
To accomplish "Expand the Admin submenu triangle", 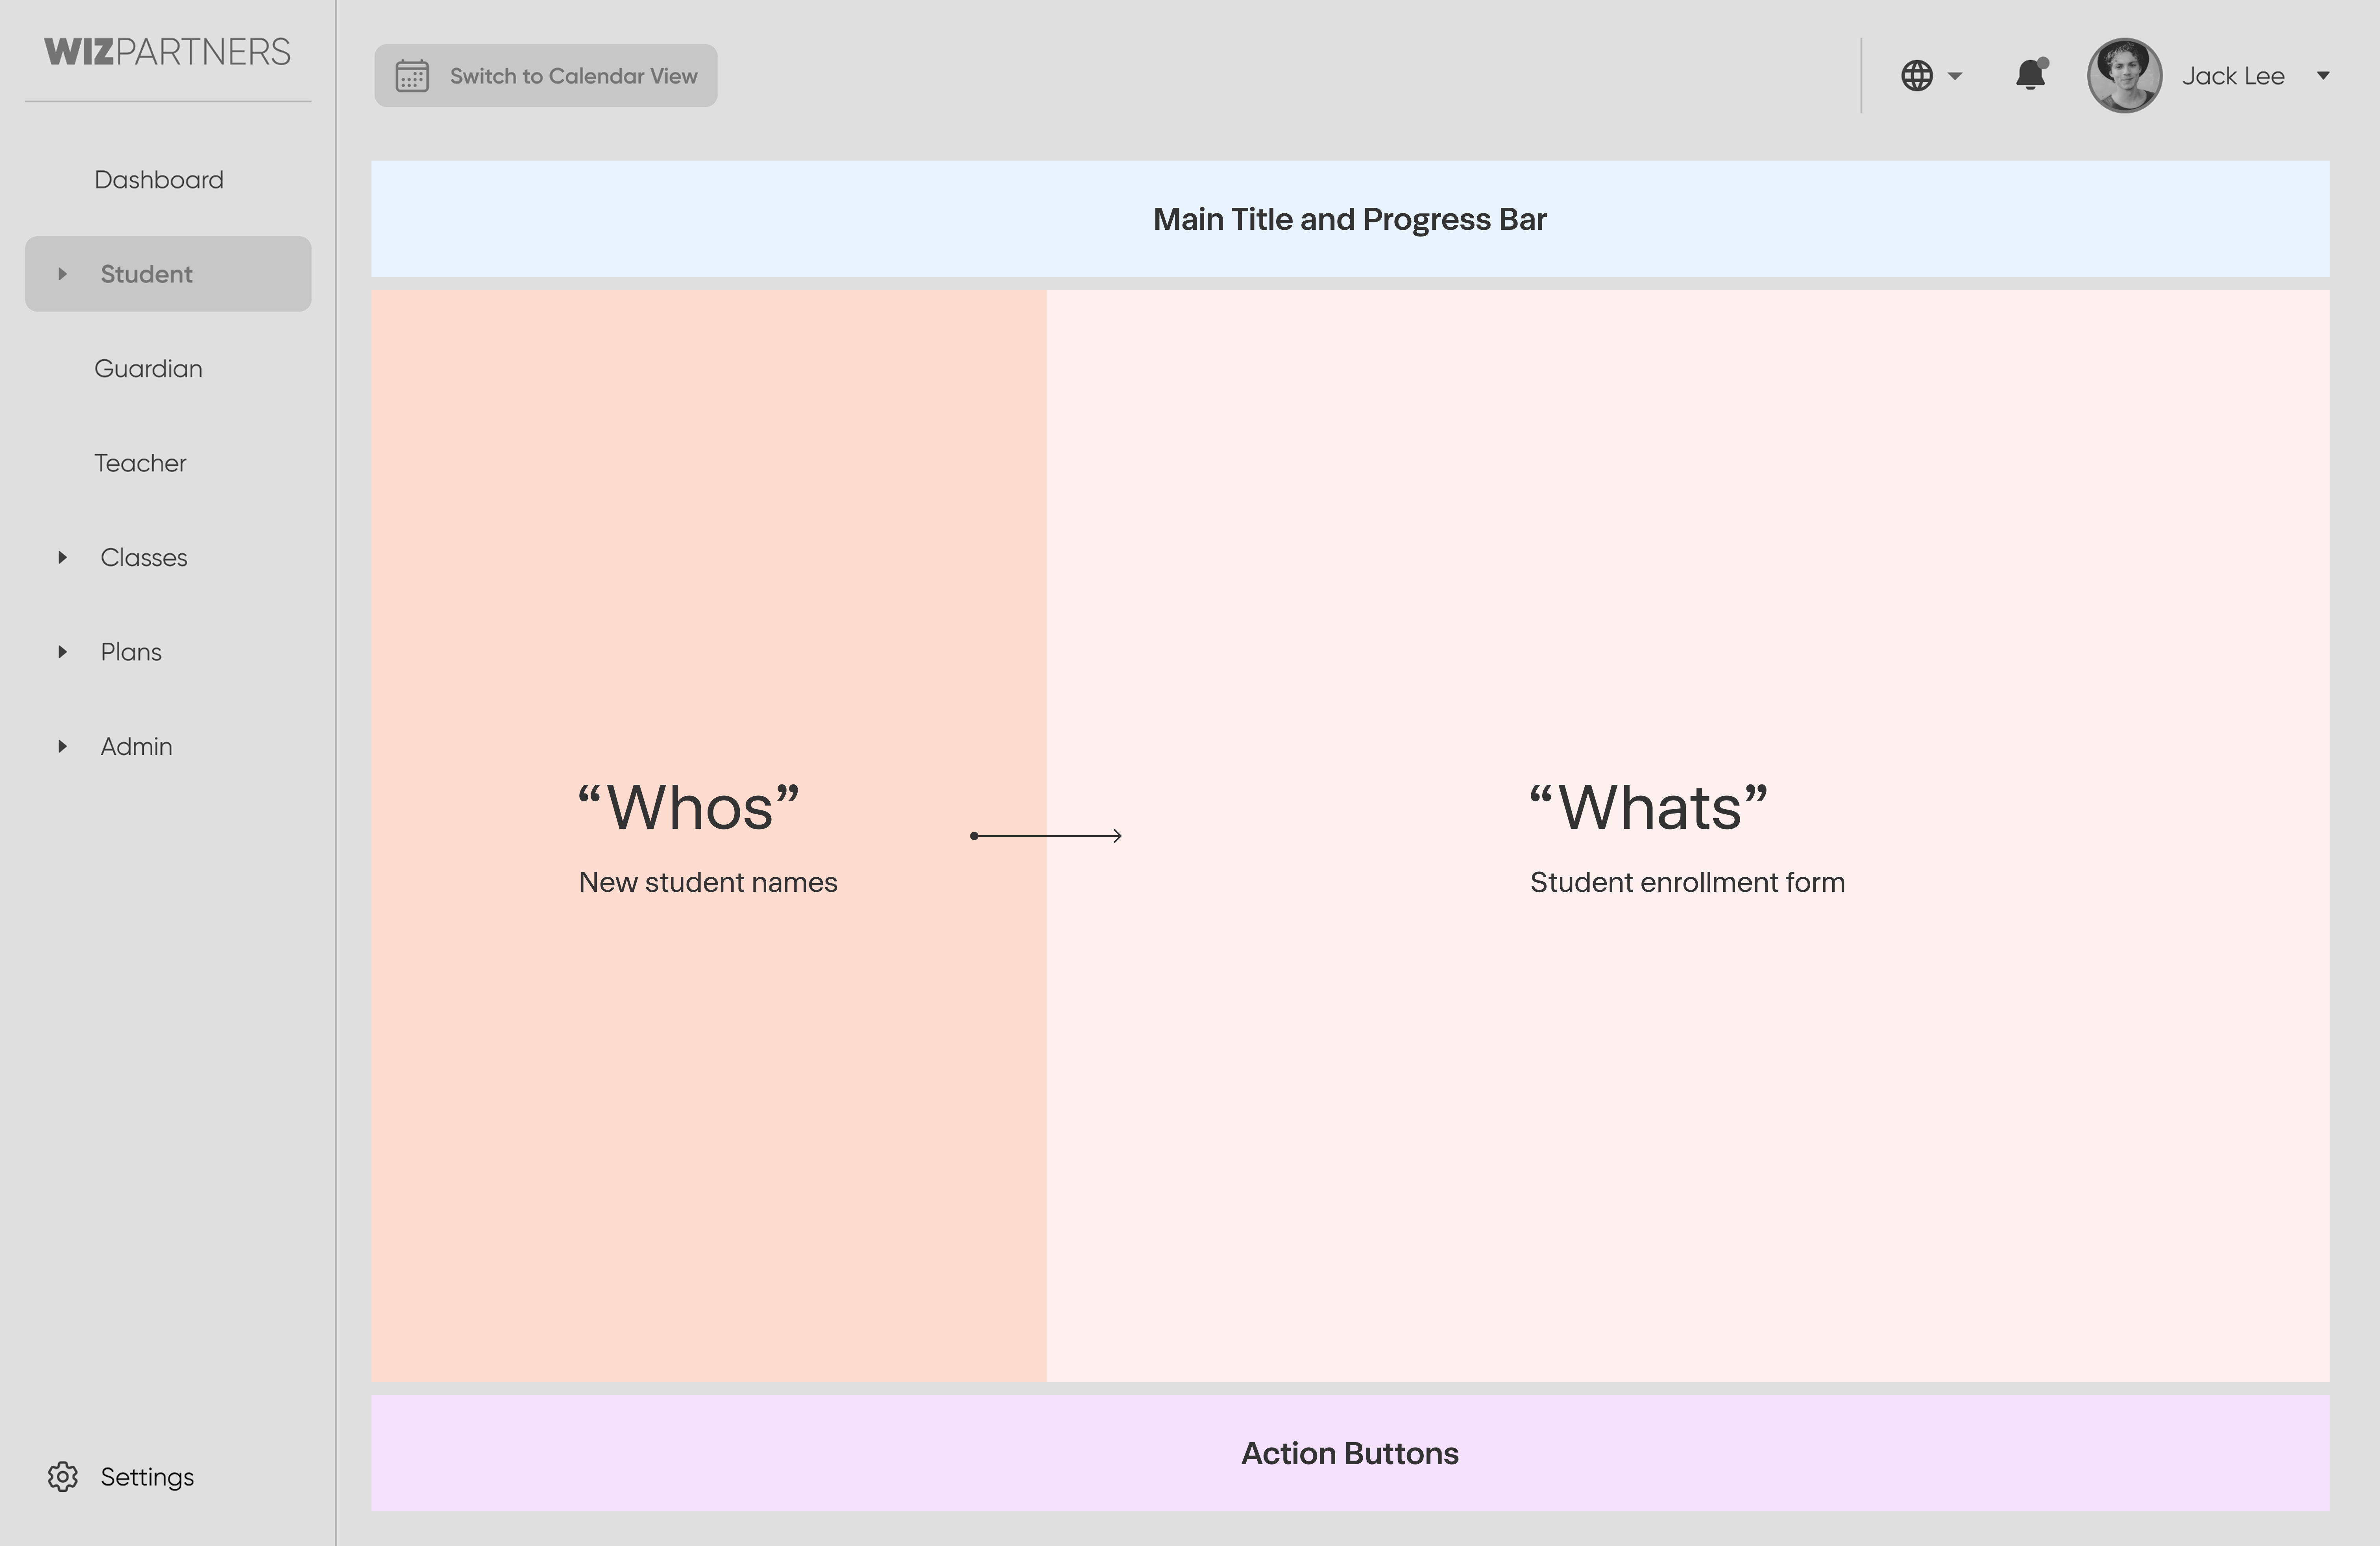I will pos(62,746).
